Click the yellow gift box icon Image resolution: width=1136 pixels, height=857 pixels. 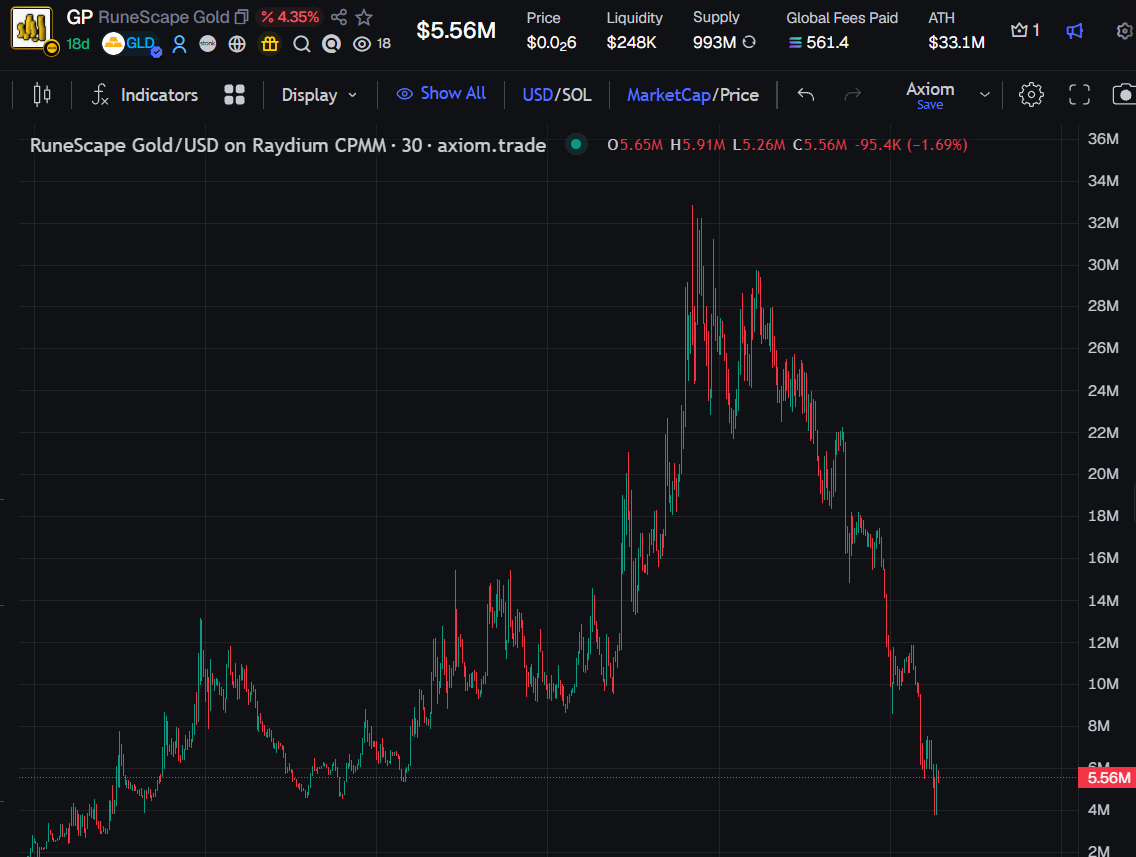(270, 44)
